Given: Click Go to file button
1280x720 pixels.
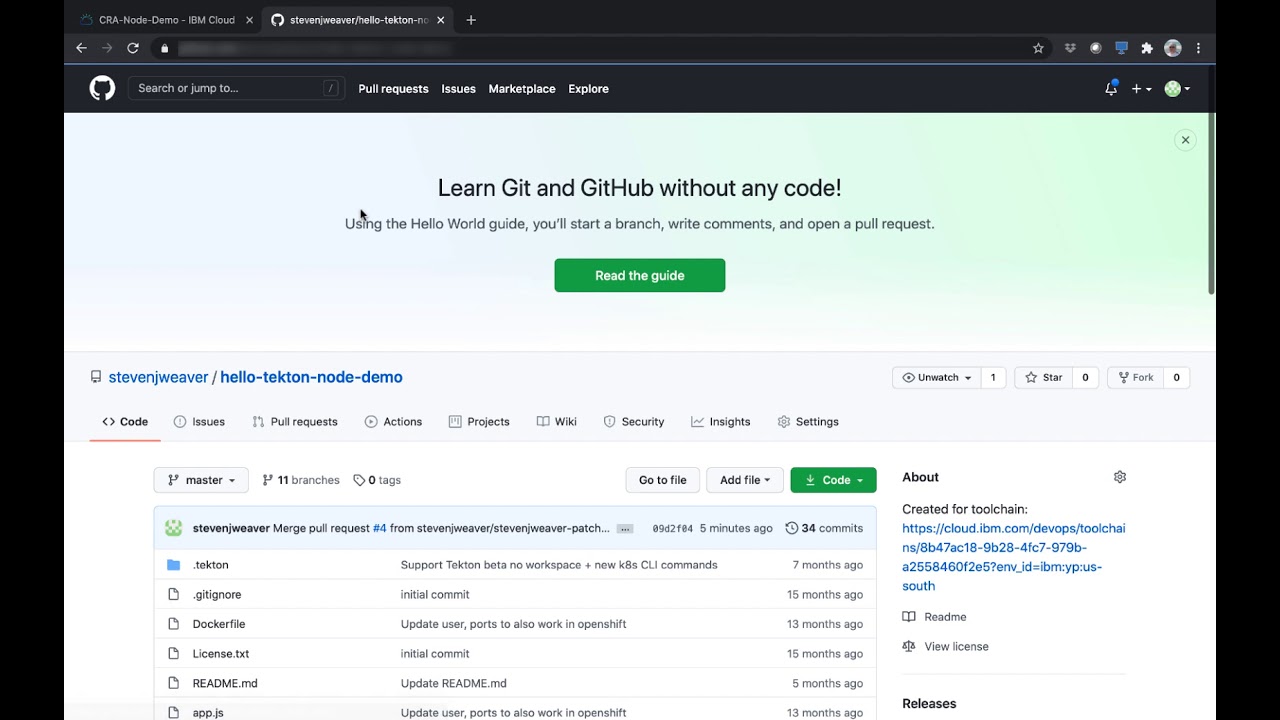Looking at the screenshot, I should (x=662, y=480).
